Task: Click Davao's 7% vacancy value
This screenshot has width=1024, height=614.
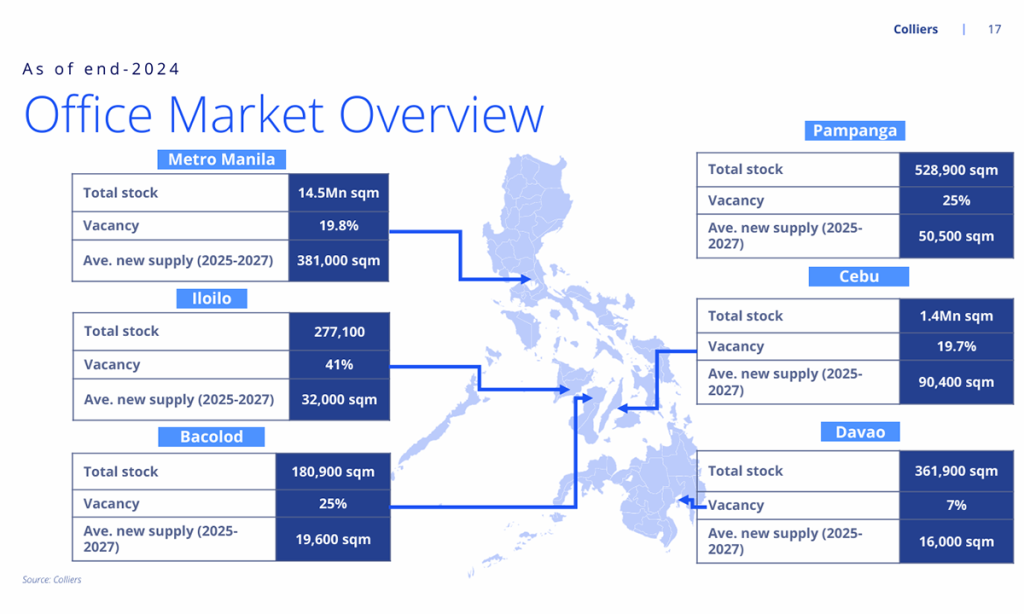Action: [x=955, y=505]
